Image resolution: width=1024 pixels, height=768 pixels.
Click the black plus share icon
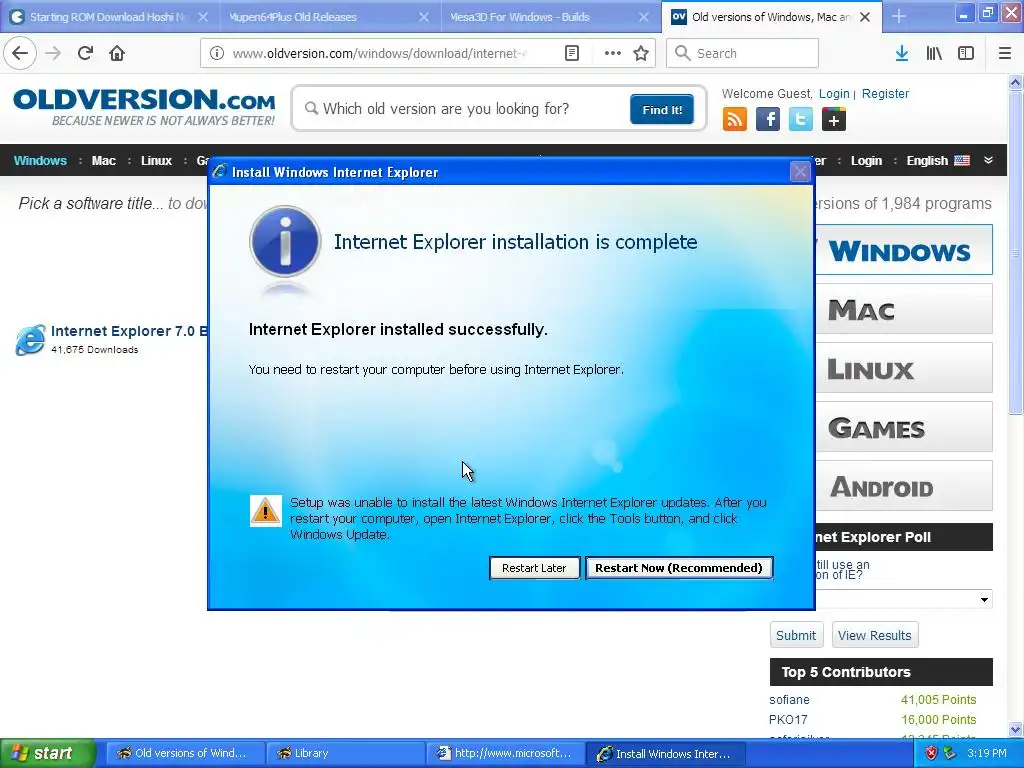834,120
